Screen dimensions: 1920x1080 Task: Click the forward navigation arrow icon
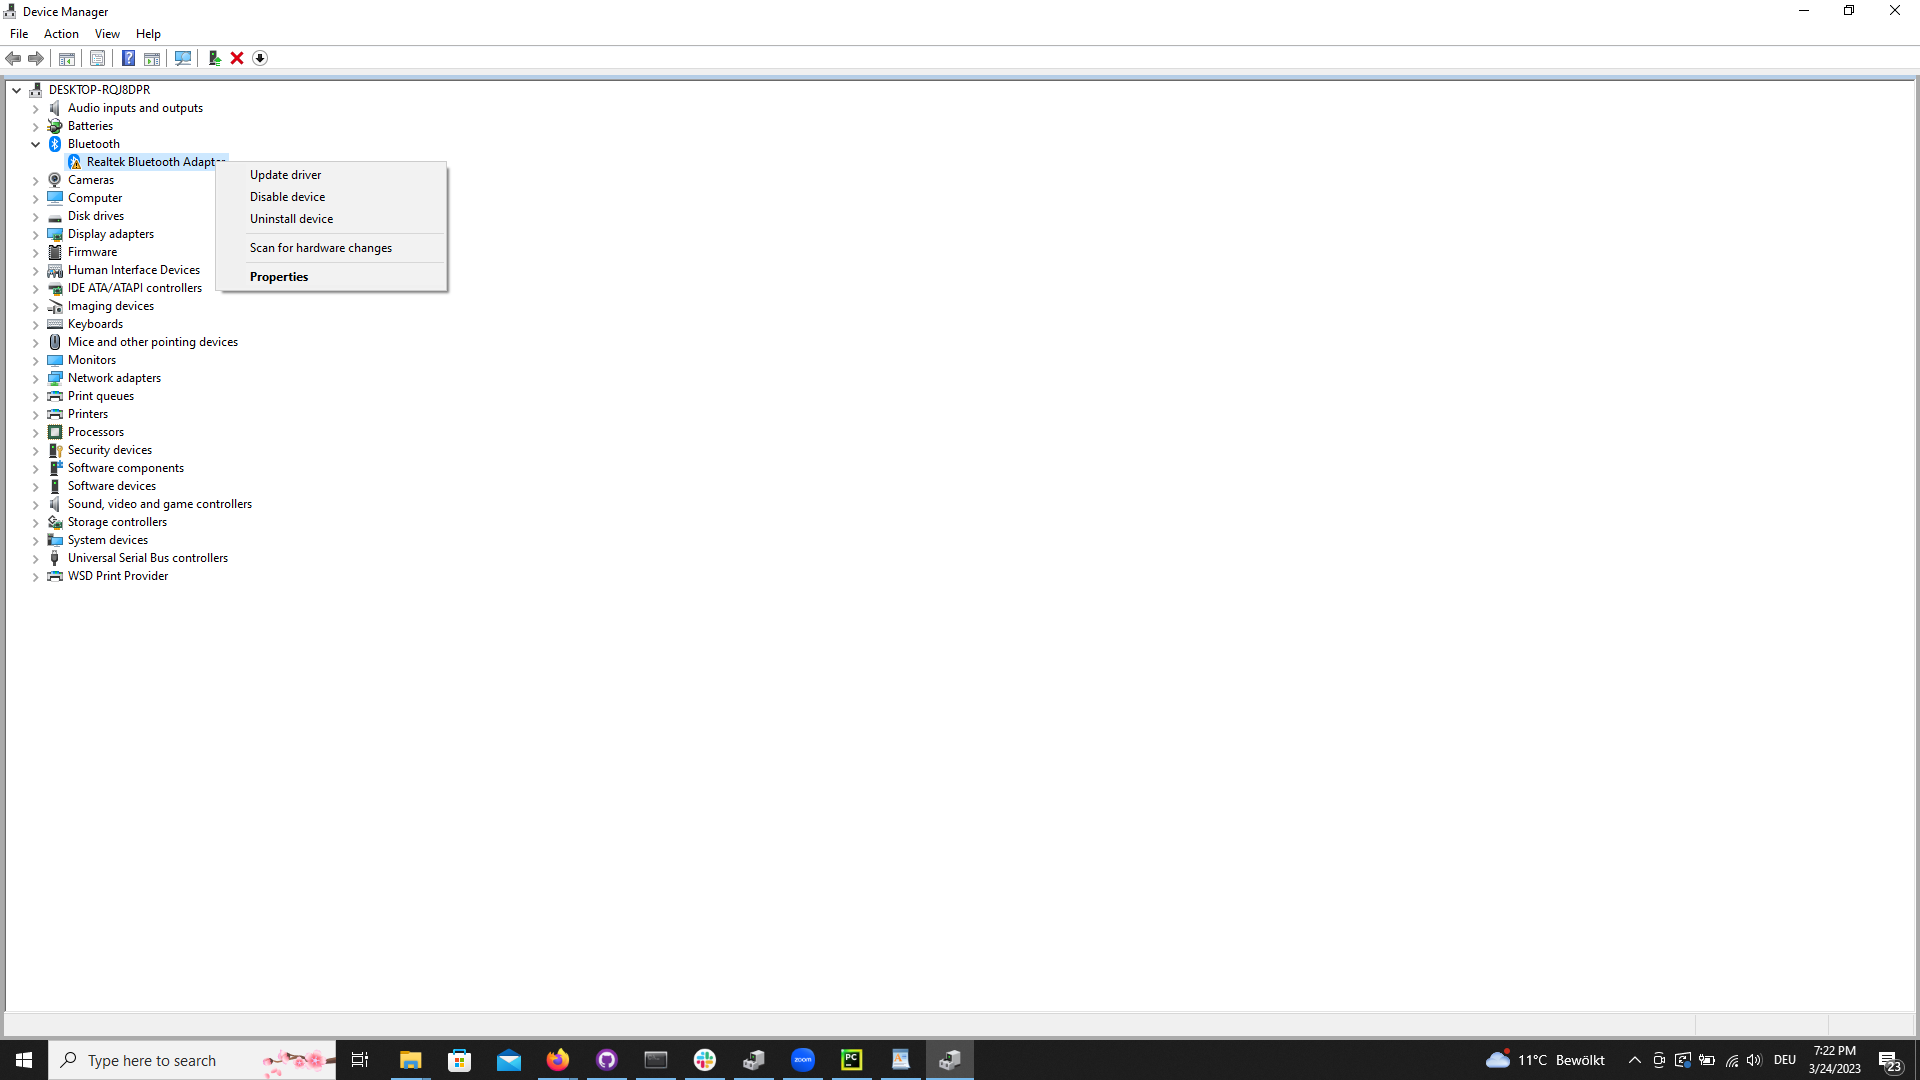36,58
